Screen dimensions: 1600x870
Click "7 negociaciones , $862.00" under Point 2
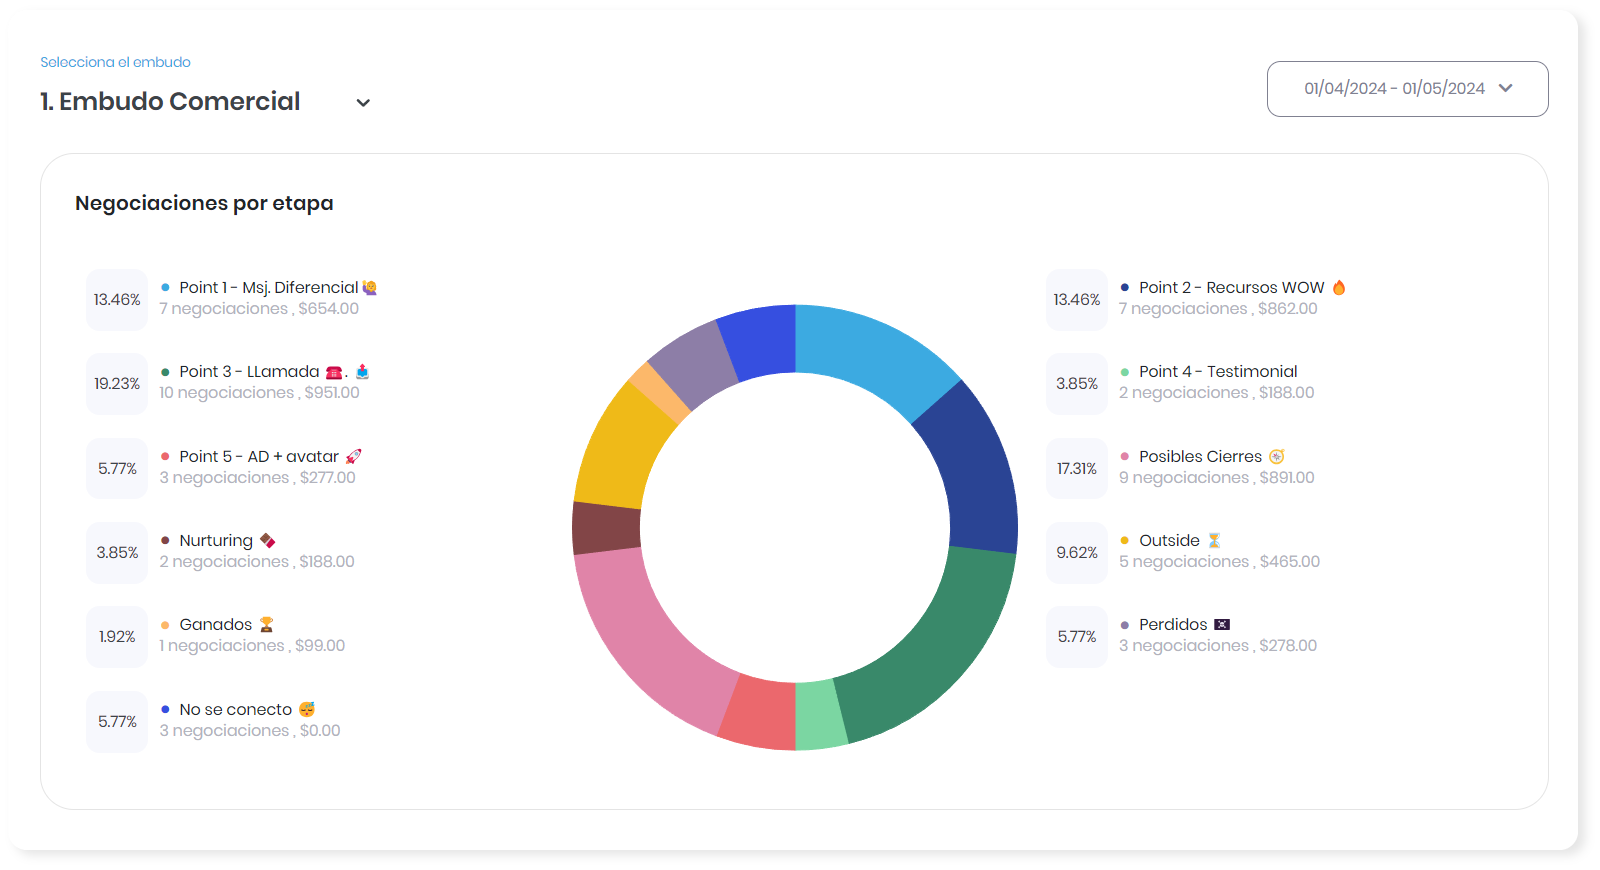(x=1218, y=309)
